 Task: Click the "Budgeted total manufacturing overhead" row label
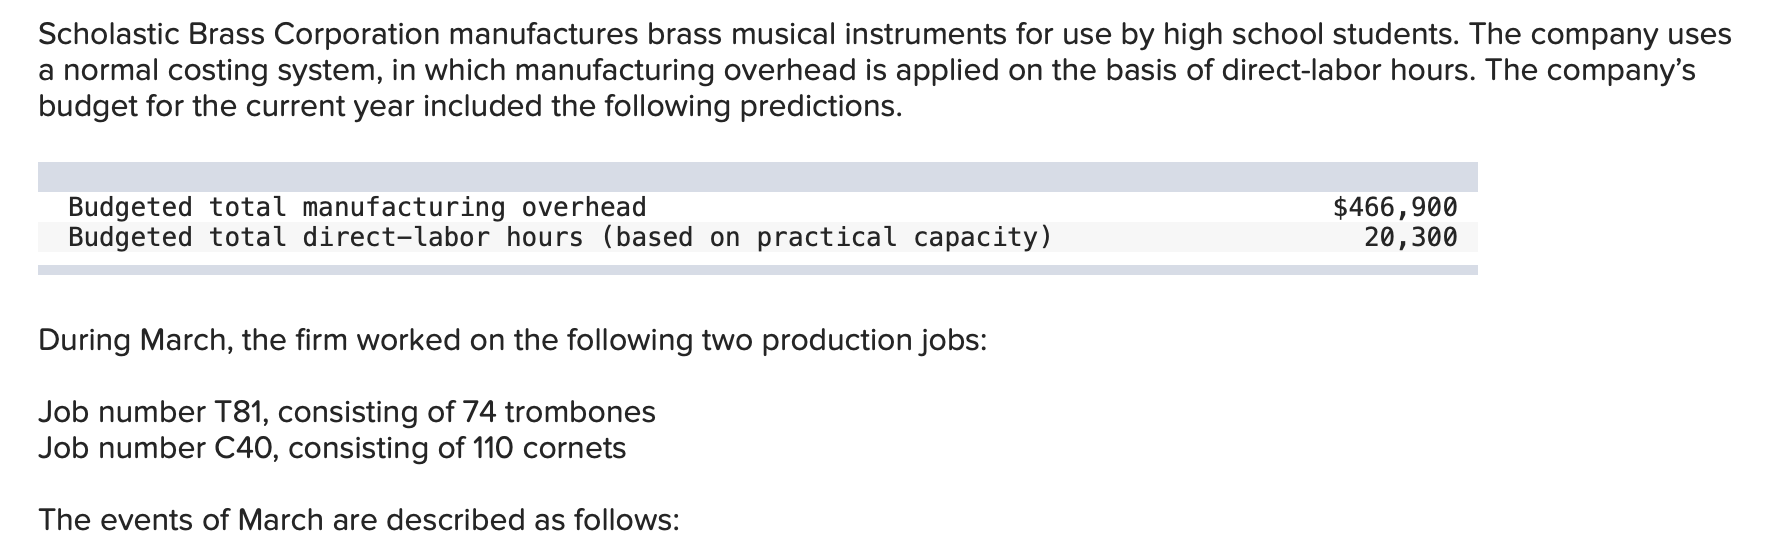(x=357, y=207)
